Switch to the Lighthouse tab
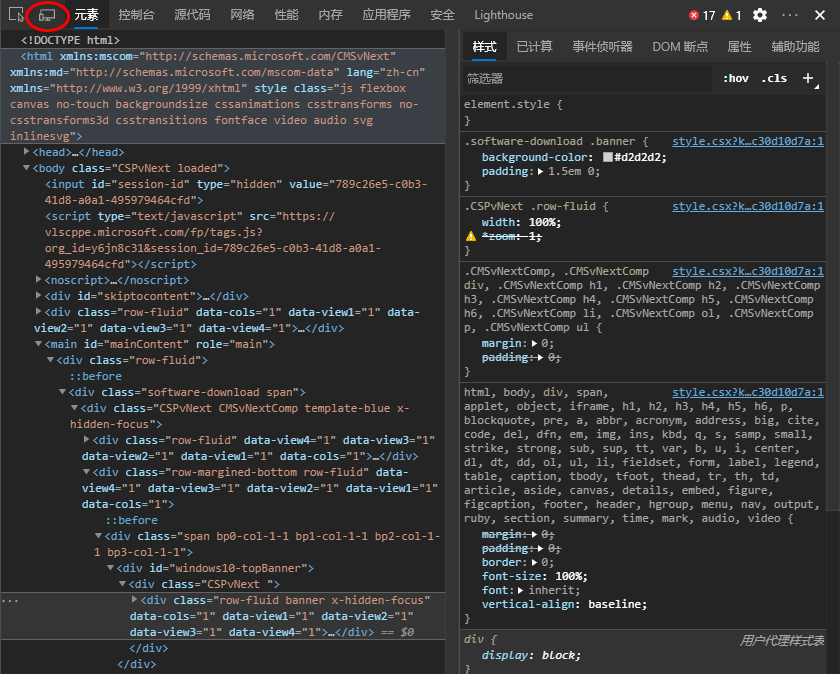This screenshot has width=840, height=674. pos(504,15)
